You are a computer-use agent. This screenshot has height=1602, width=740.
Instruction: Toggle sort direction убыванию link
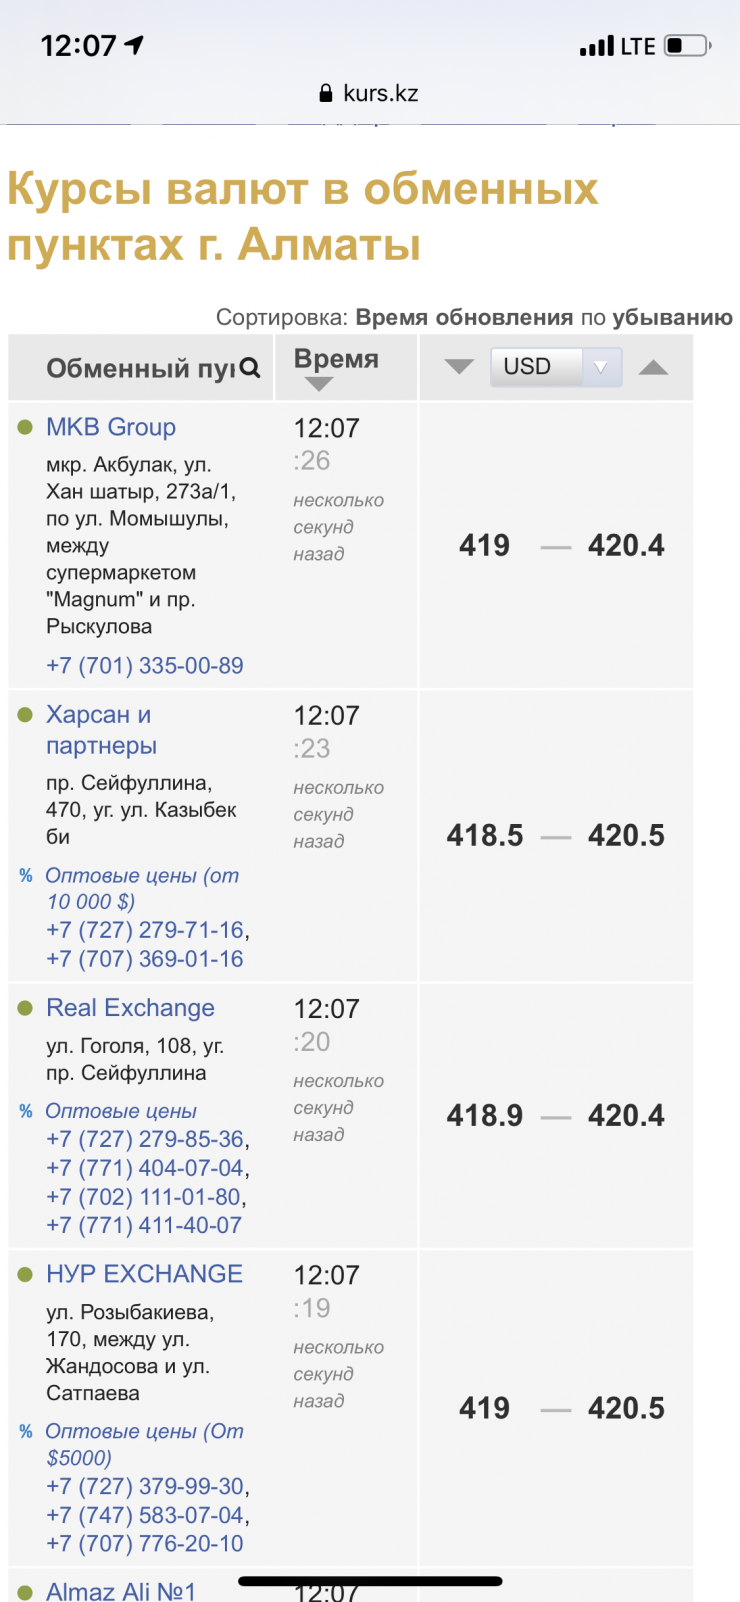[x=672, y=318]
